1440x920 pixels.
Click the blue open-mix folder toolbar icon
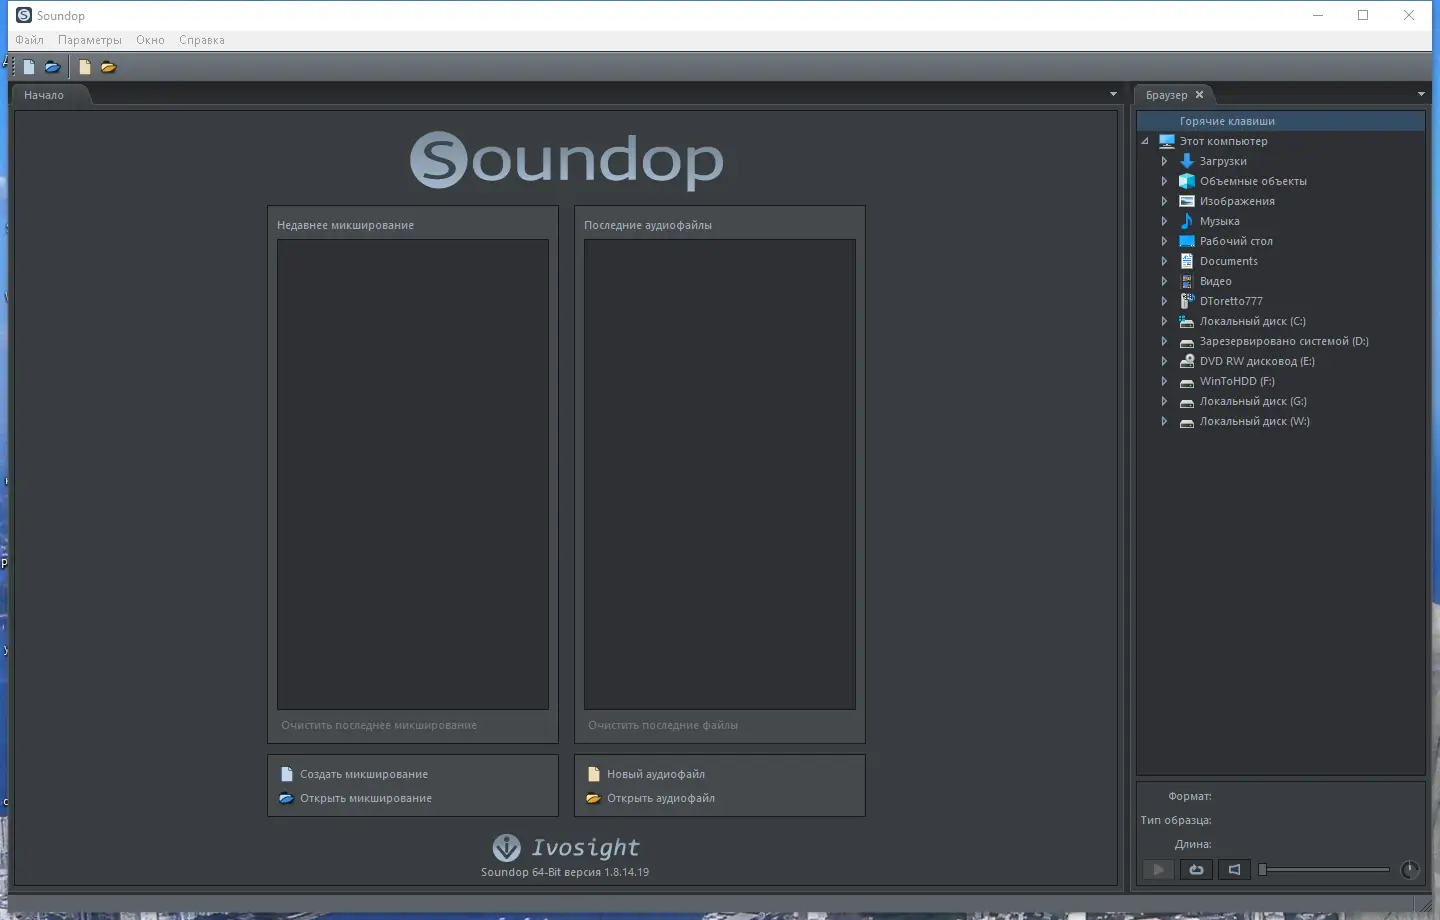click(53, 67)
